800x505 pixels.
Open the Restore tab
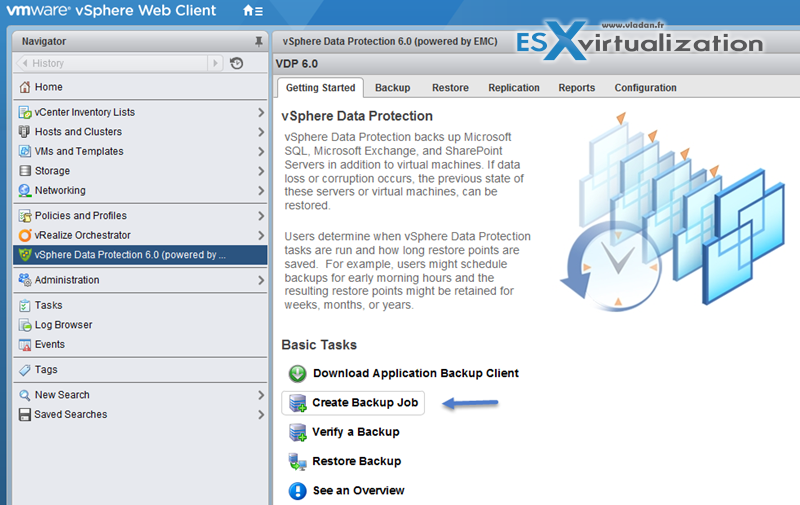pyautogui.click(x=450, y=88)
